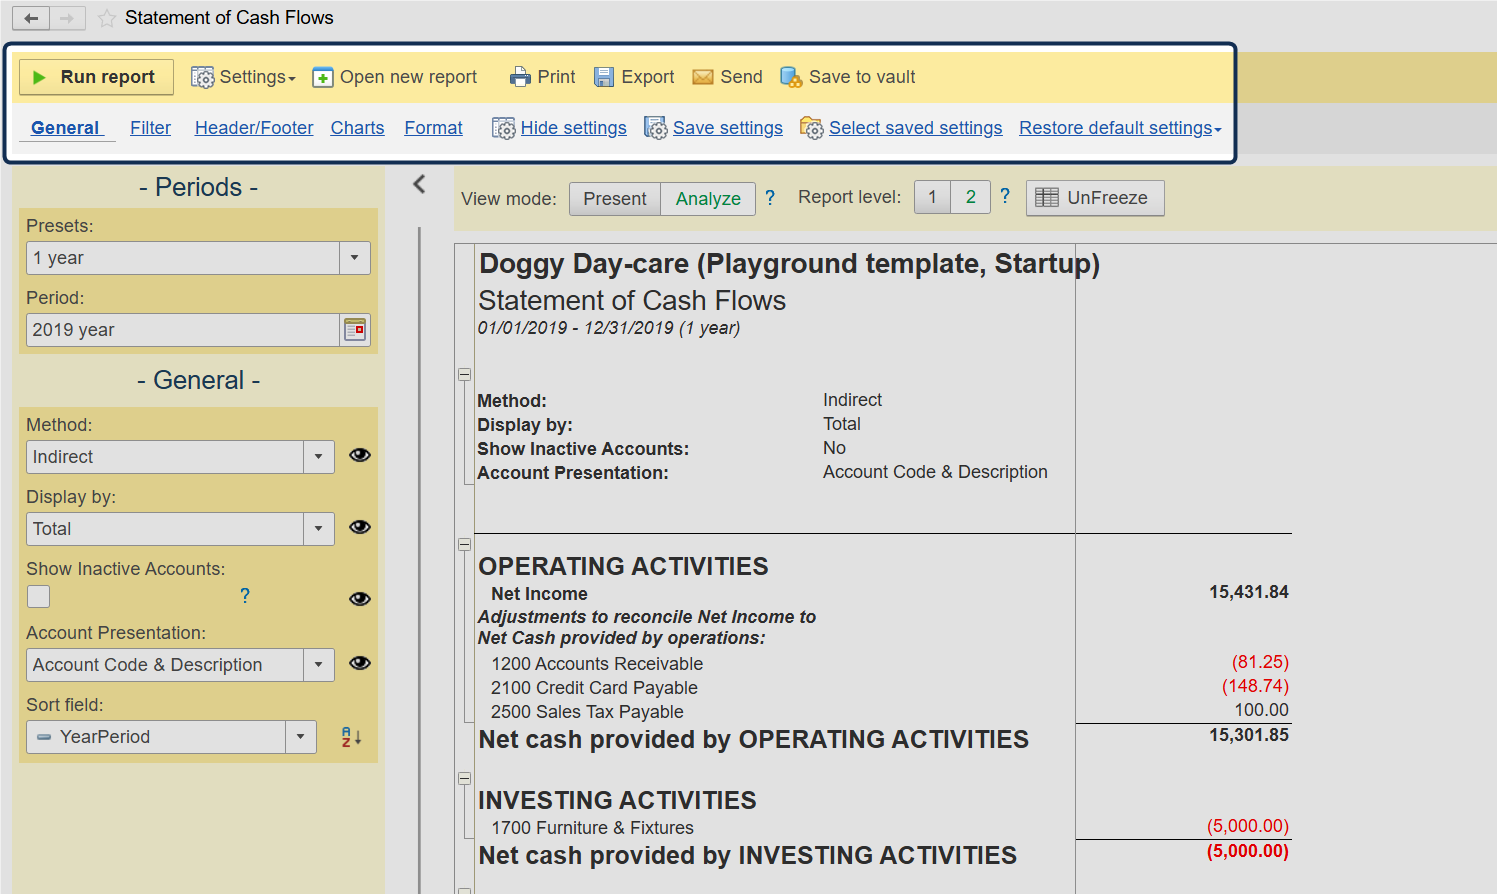The height and width of the screenshot is (894, 1497).
Task: Click the Period input field
Action: (x=182, y=330)
